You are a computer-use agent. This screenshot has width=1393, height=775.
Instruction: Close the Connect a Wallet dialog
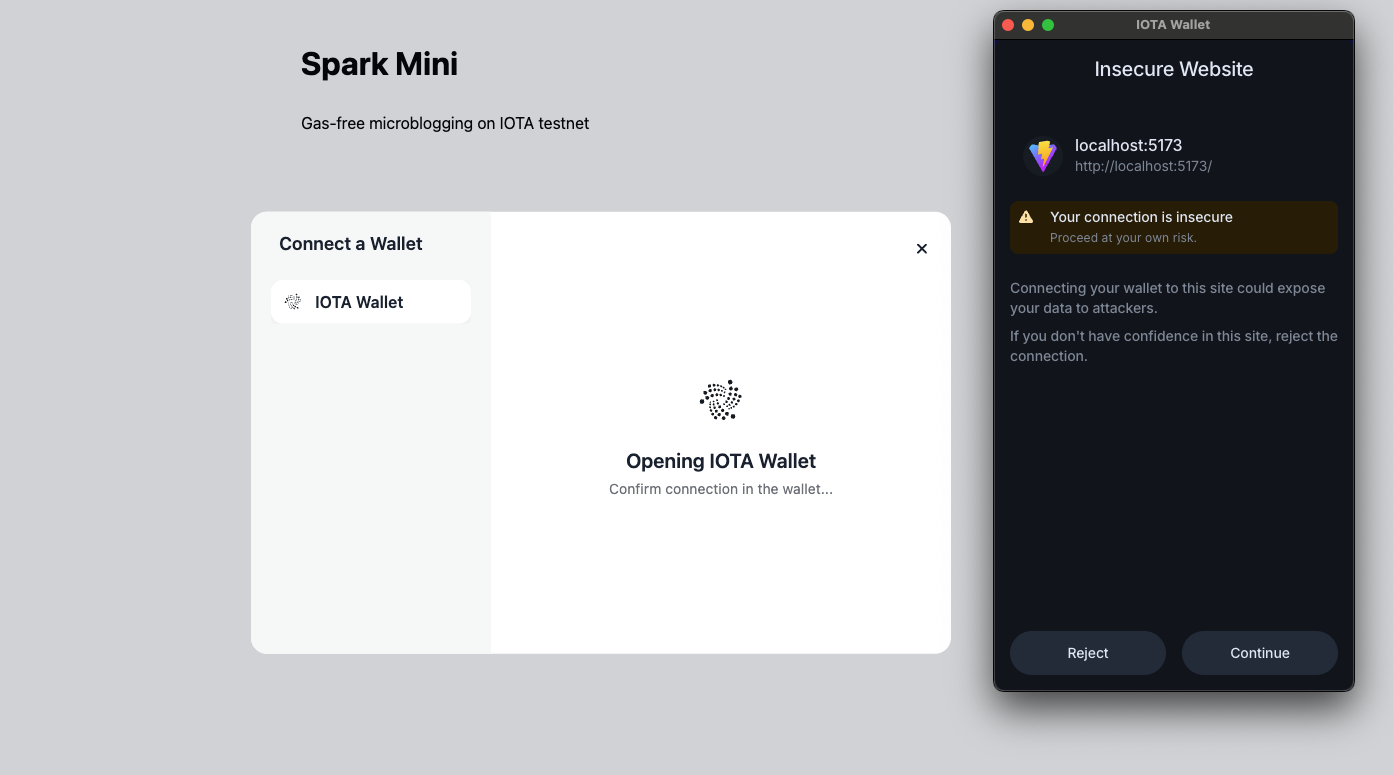click(922, 249)
